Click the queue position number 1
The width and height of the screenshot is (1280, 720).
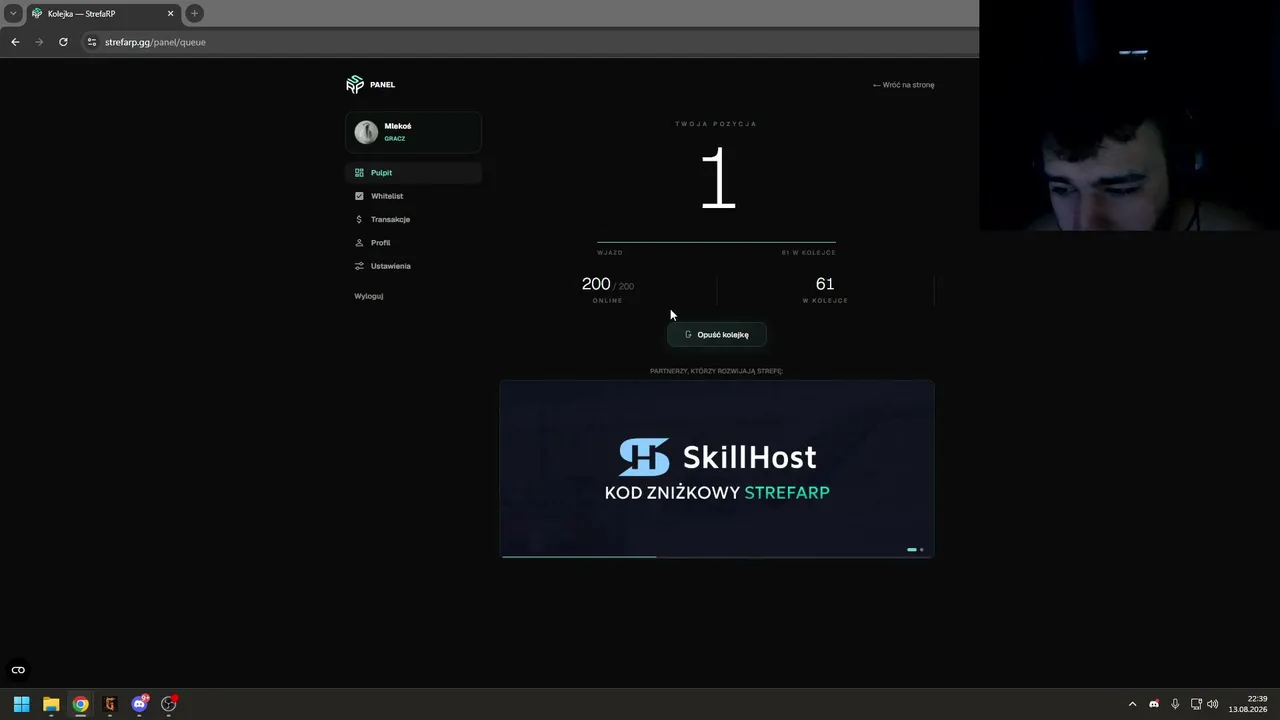(718, 180)
